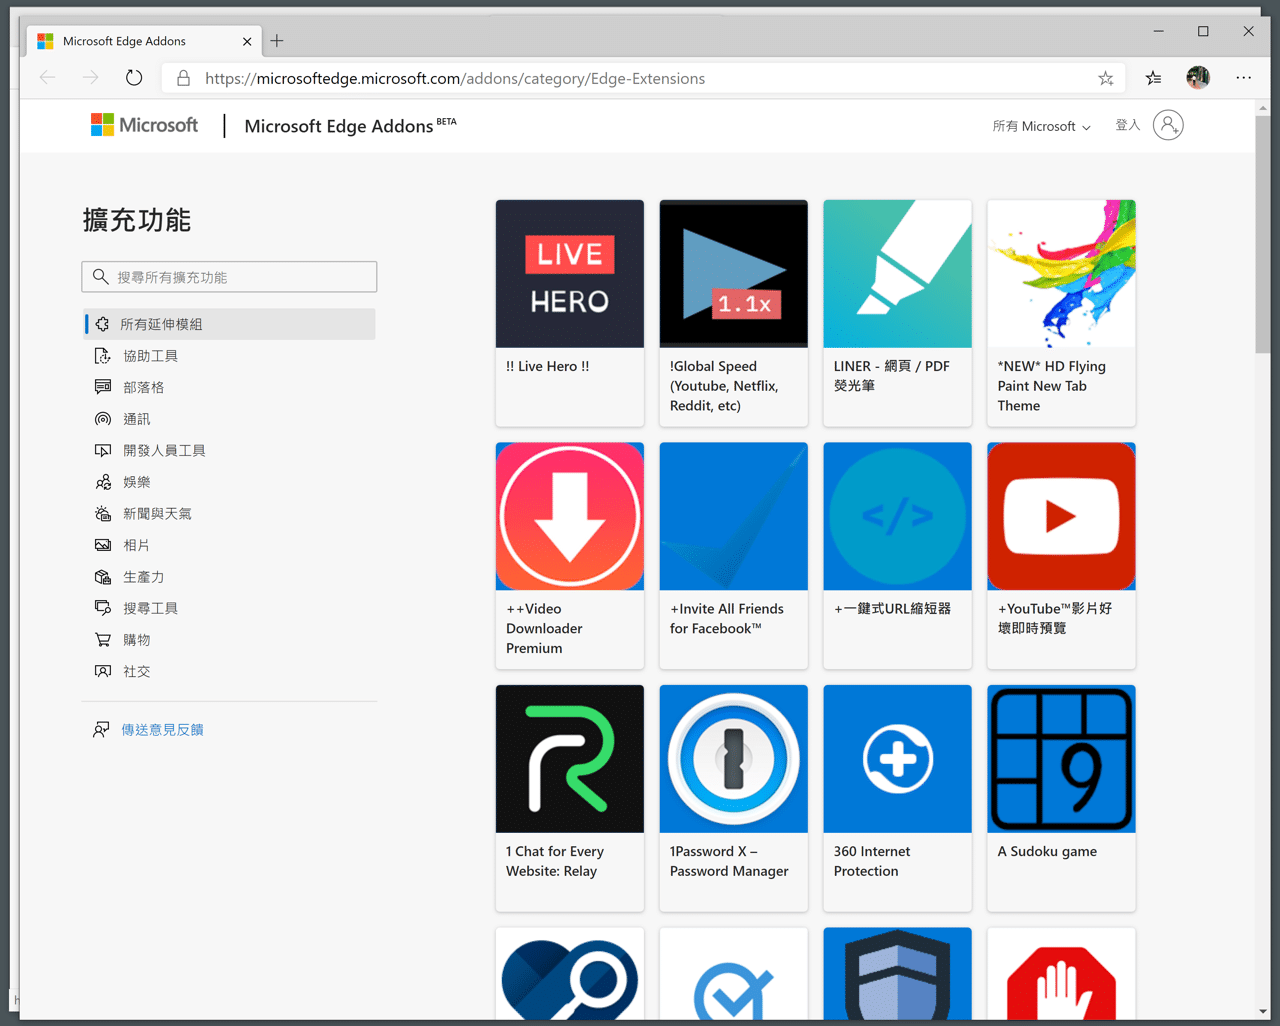Open the blue checkmark circle extension tile
The image size is (1280, 1026).
[734, 974]
